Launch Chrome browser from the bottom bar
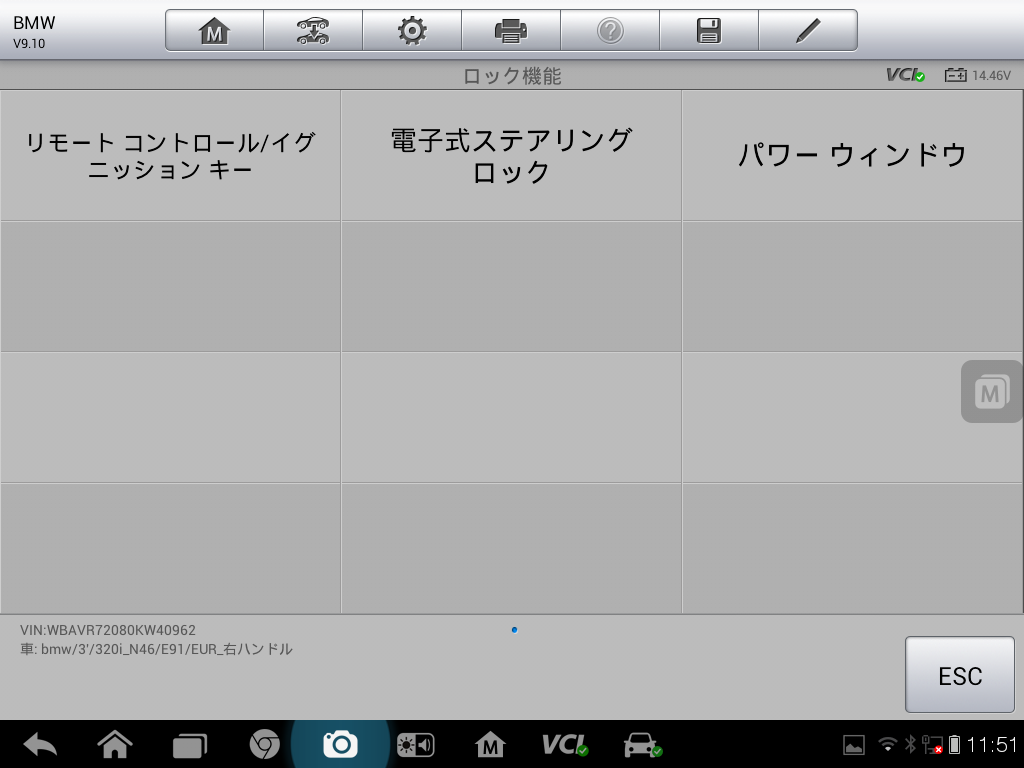This screenshot has height=768, width=1024. tap(266, 744)
